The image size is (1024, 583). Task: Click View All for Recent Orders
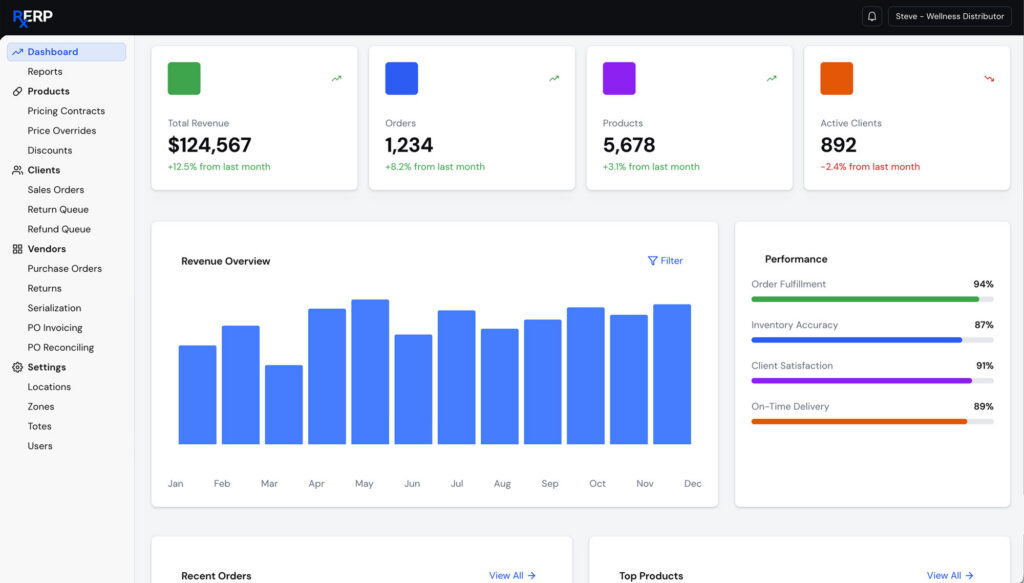point(512,575)
